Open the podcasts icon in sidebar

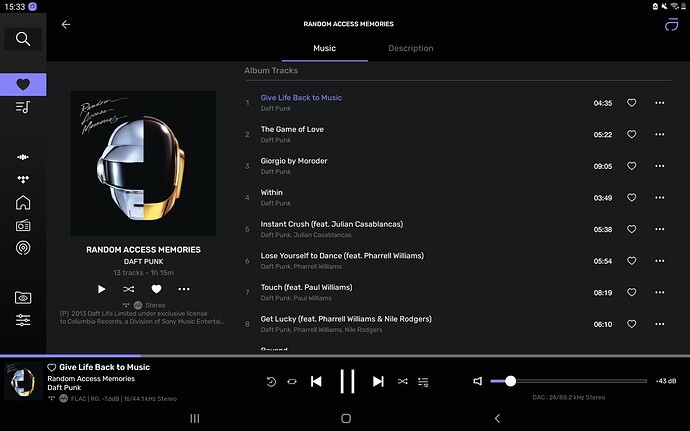pos(23,248)
